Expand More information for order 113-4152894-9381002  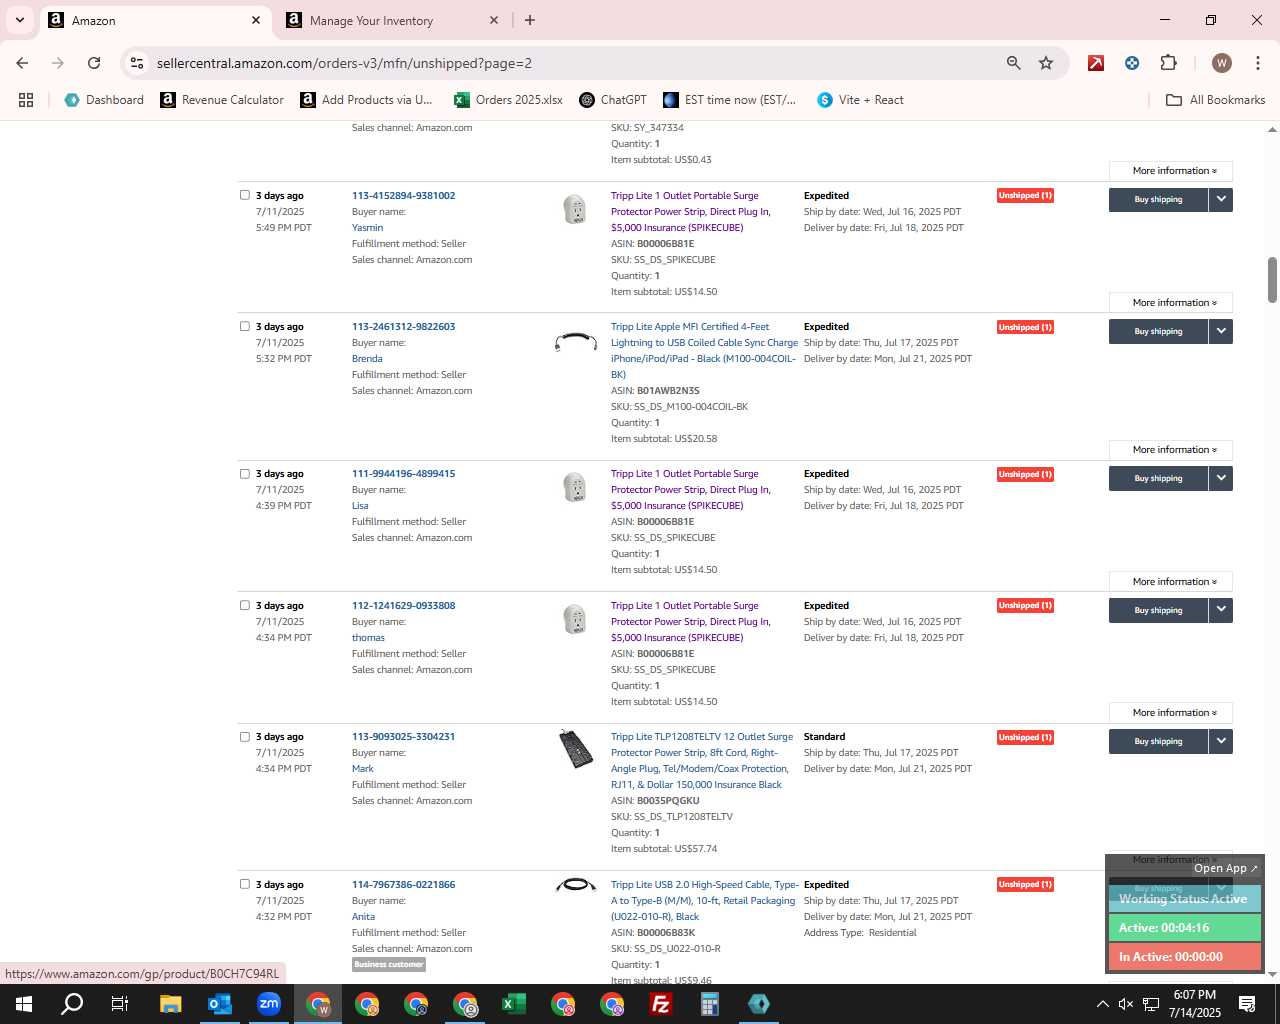[x=1171, y=171]
